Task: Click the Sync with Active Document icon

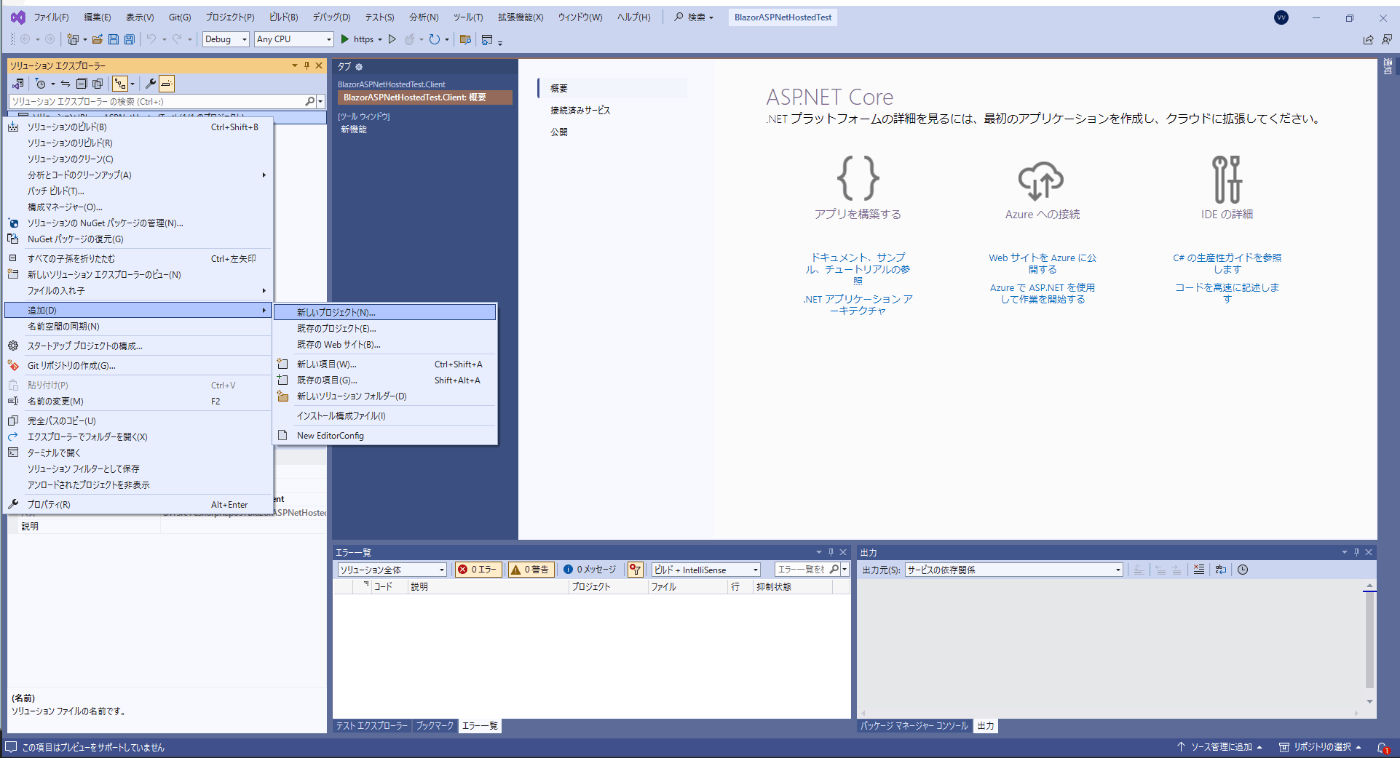Action: 66,84
